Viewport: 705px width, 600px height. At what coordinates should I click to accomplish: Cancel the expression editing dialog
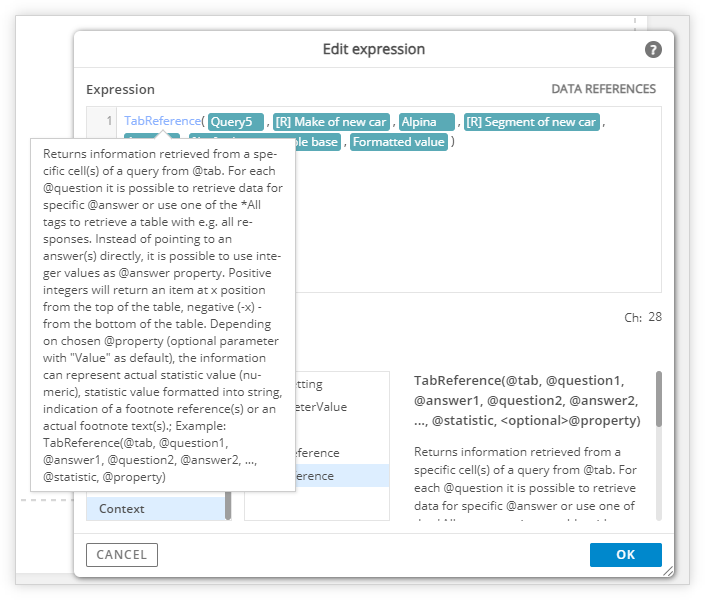pyautogui.click(x=122, y=555)
